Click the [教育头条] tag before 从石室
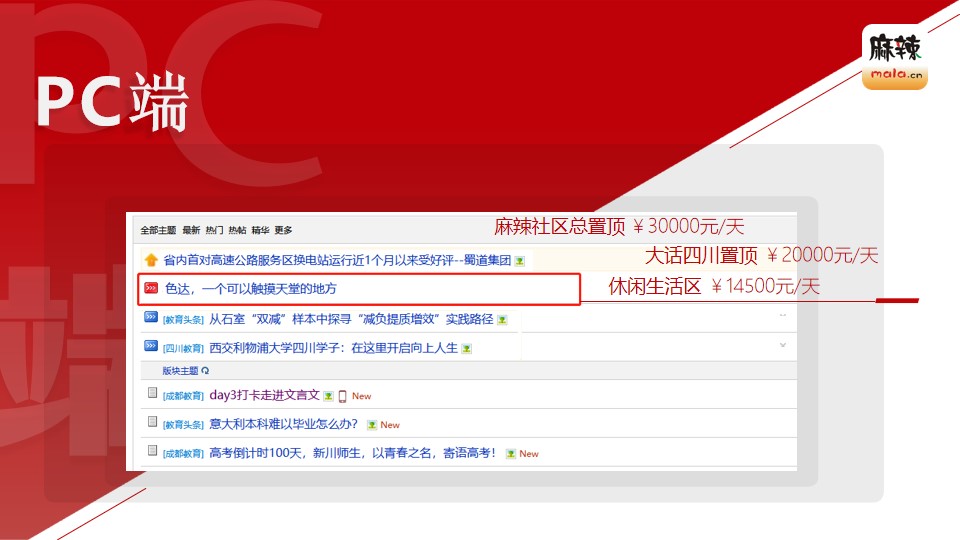The image size is (960, 540). pyautogui.click(x=183, y=320)
